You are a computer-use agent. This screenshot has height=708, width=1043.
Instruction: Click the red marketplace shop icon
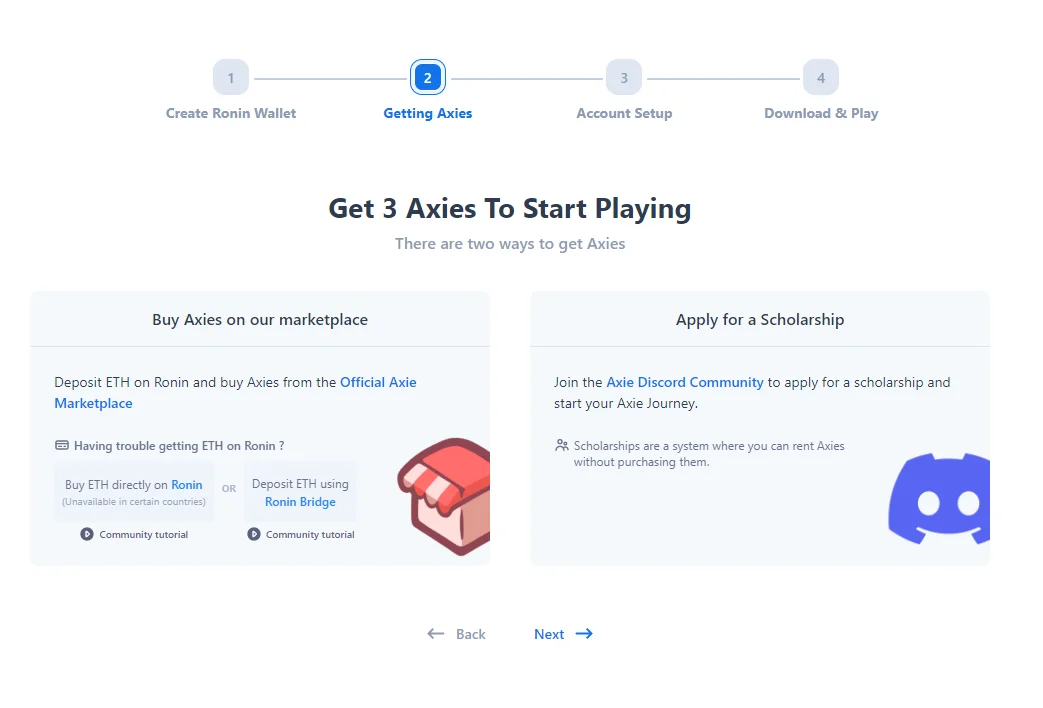[x=444, y=496]
